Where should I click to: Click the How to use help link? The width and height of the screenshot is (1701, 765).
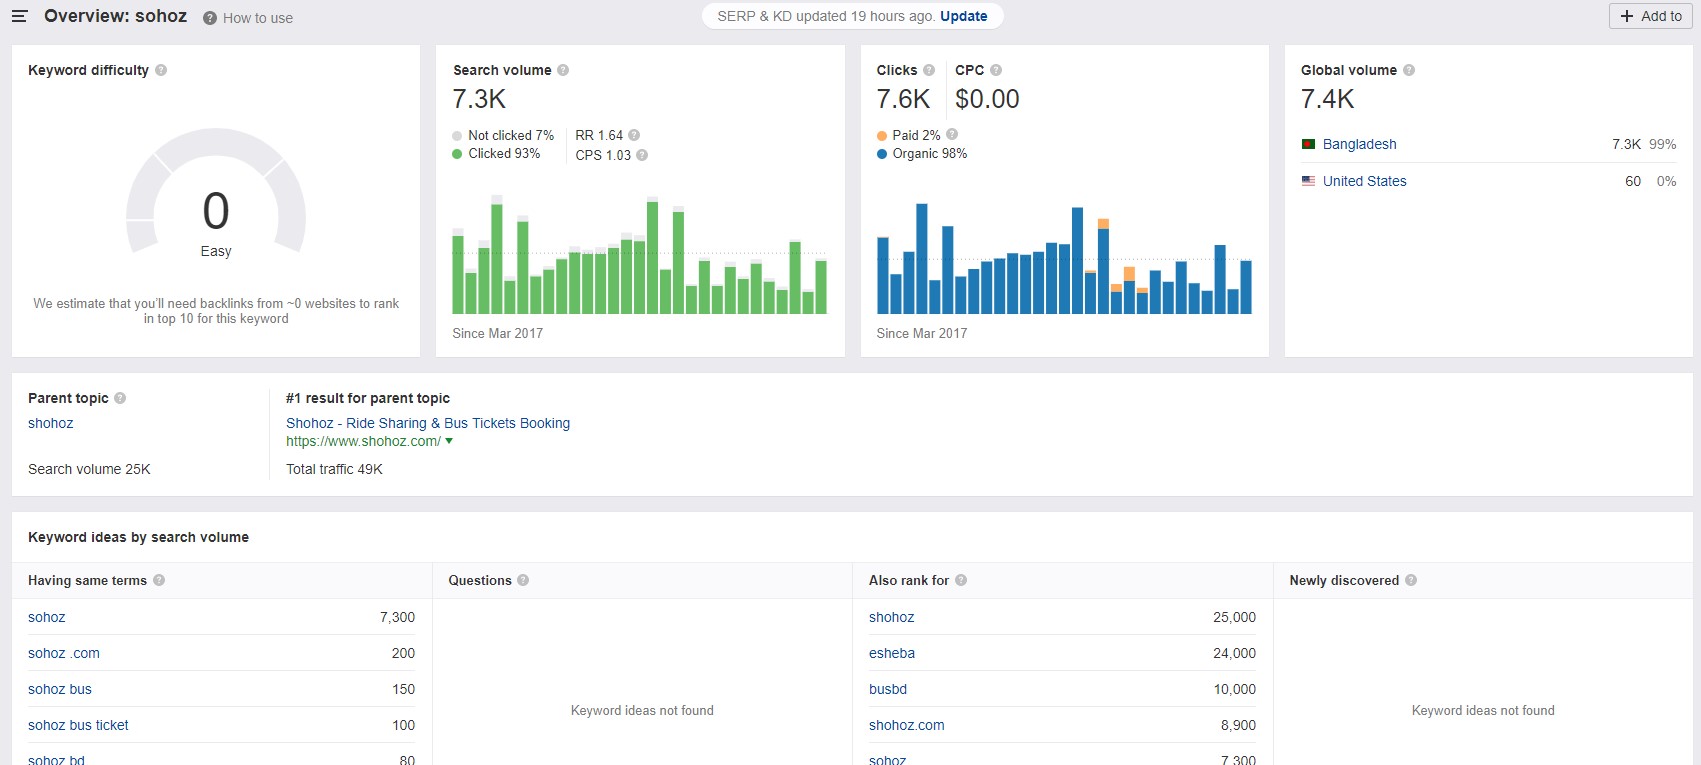[248, 18]
